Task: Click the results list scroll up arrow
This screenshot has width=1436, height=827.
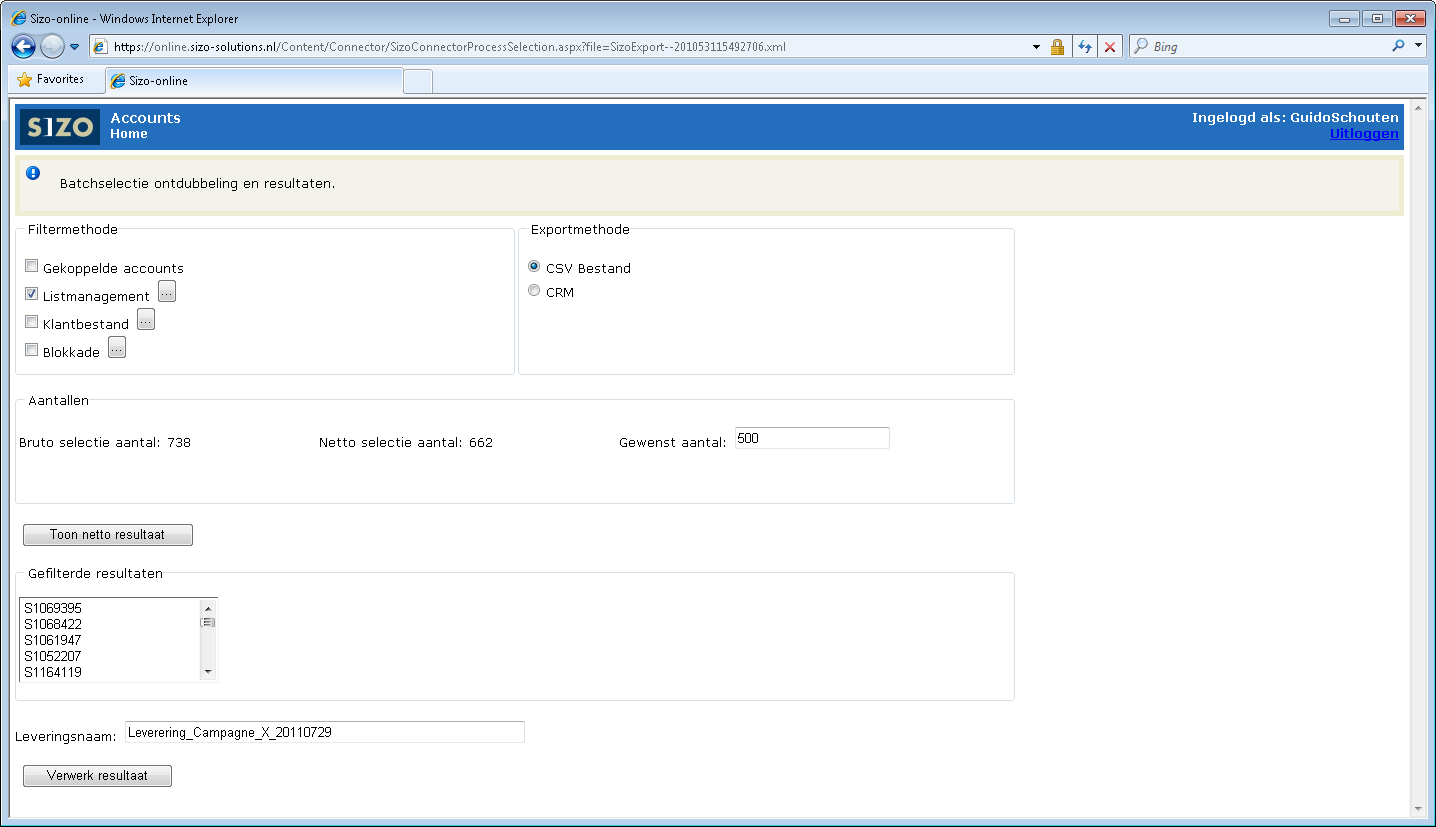Action: coord(208,608)
